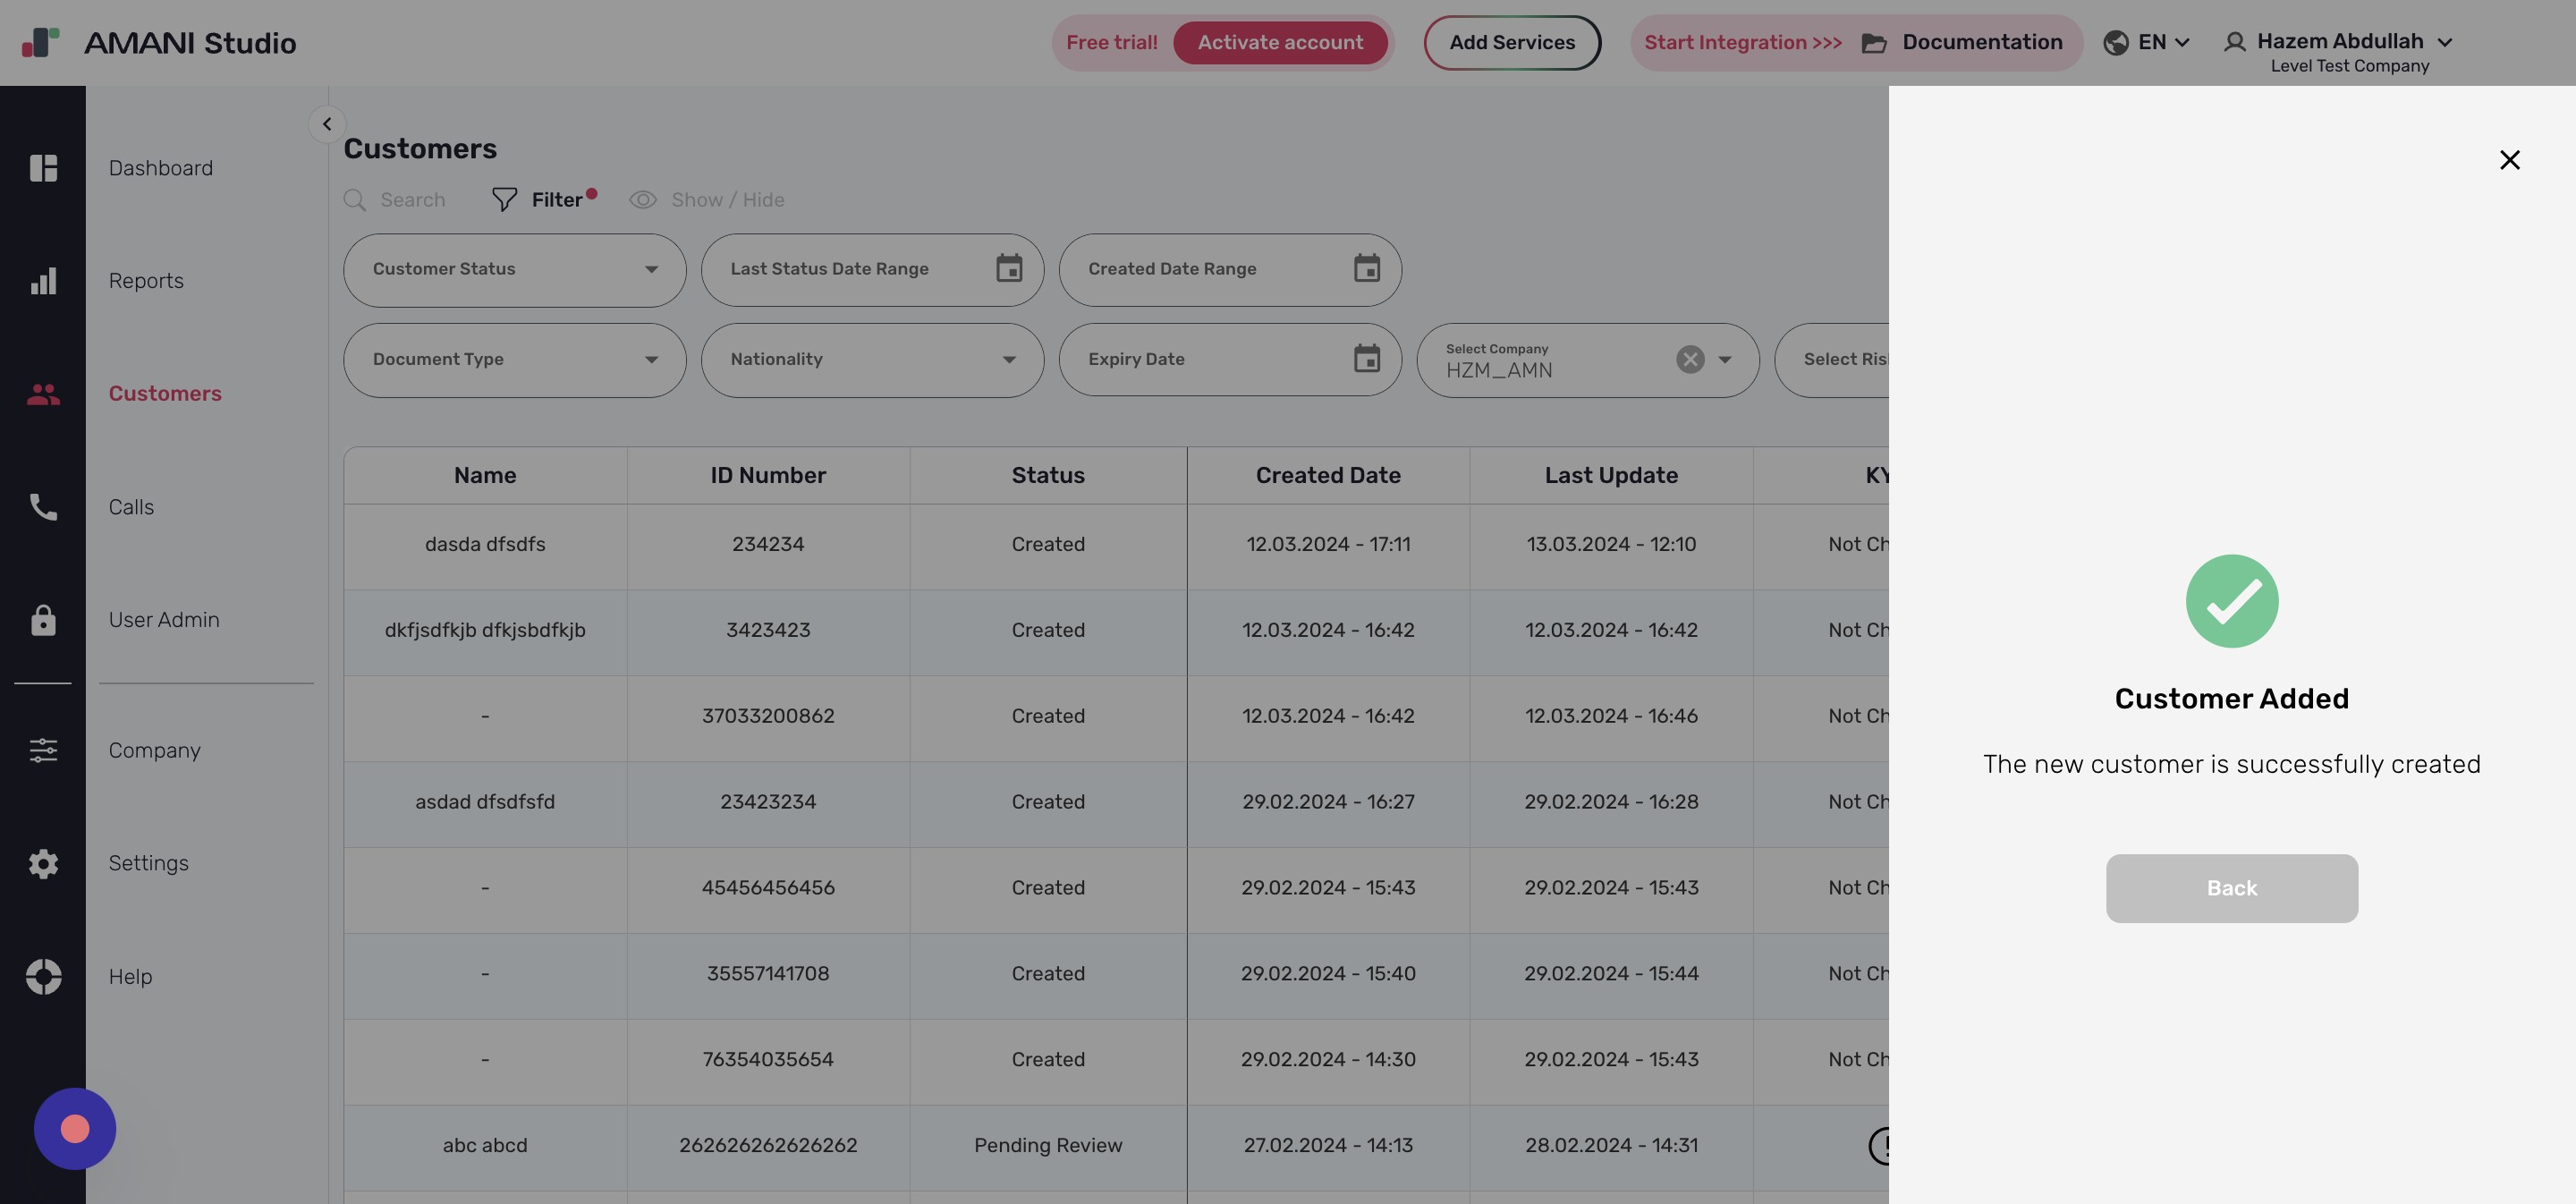
Task: Click the Help lifebuoy icon
Action: 43,976
